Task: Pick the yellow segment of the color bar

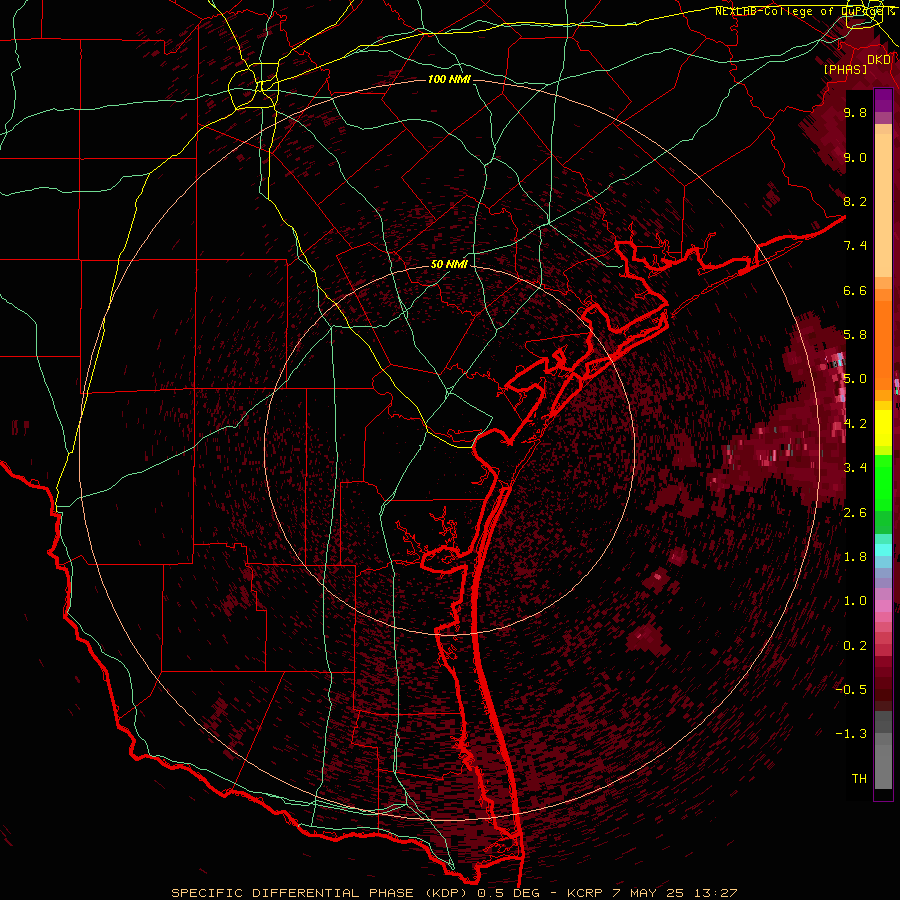Action: 883,428
